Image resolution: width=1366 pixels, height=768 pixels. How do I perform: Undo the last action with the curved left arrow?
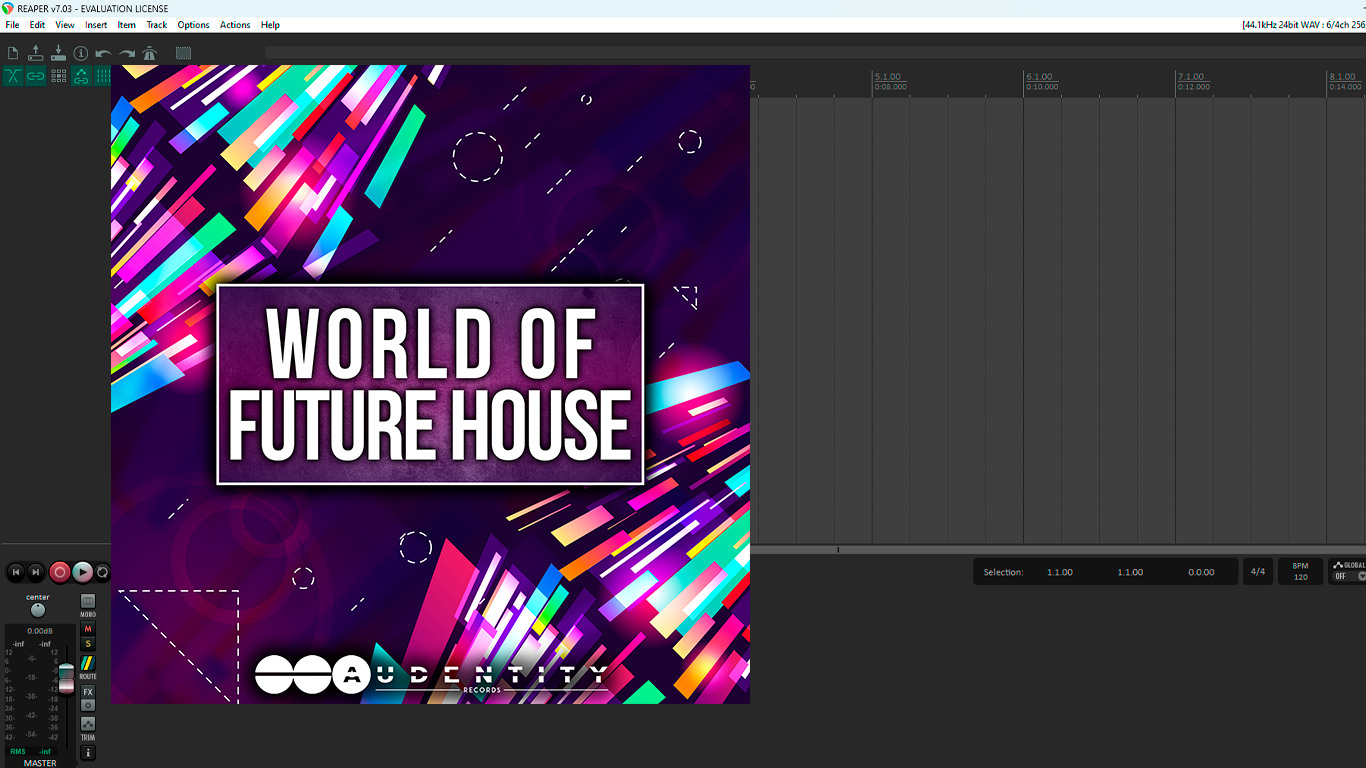coord(104,53)
